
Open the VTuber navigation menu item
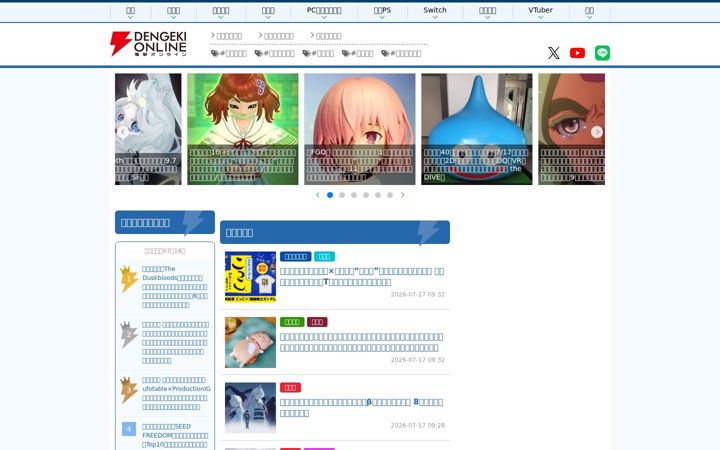pos(540,10)
